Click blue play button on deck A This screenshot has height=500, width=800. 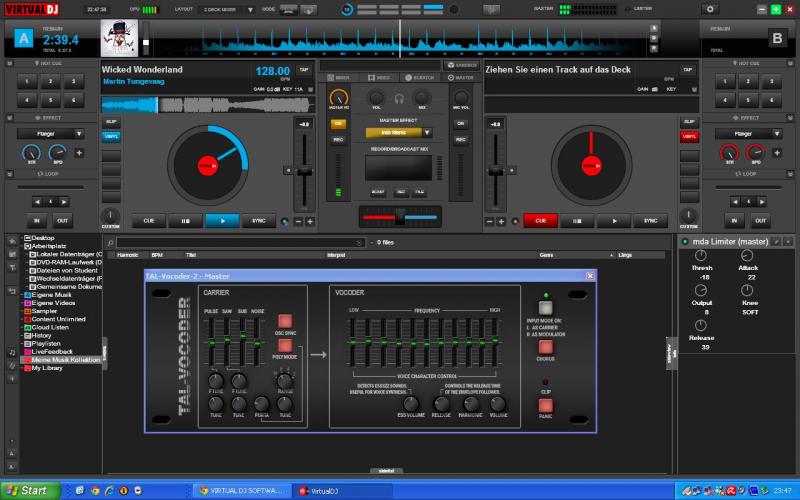click(222, 221)
